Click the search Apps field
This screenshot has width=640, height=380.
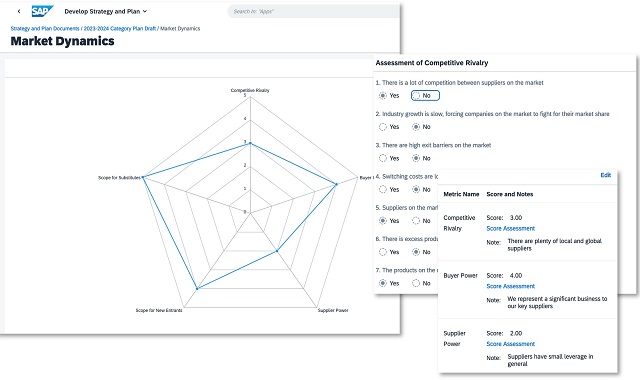coord(313,11)
